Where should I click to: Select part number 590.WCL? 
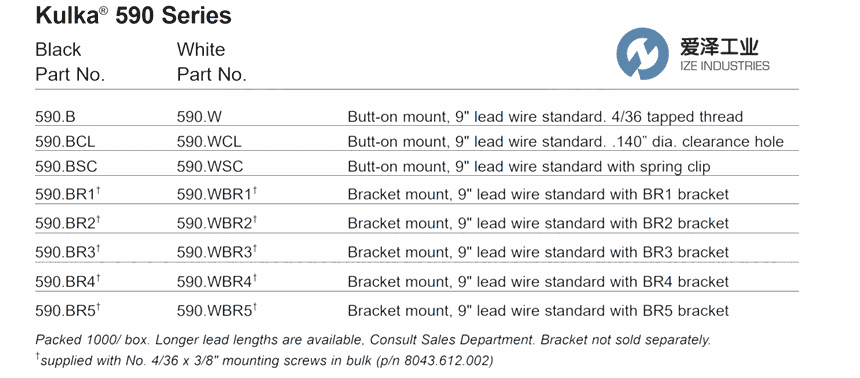coord(209,142)
